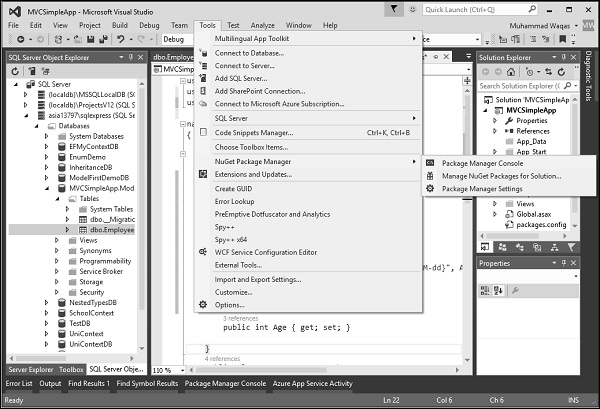This screenshot has width=600, height=409.
Task: Click the Categorized icon in the Properties panel
Action: pyautogui.click(x=485, y=291)
